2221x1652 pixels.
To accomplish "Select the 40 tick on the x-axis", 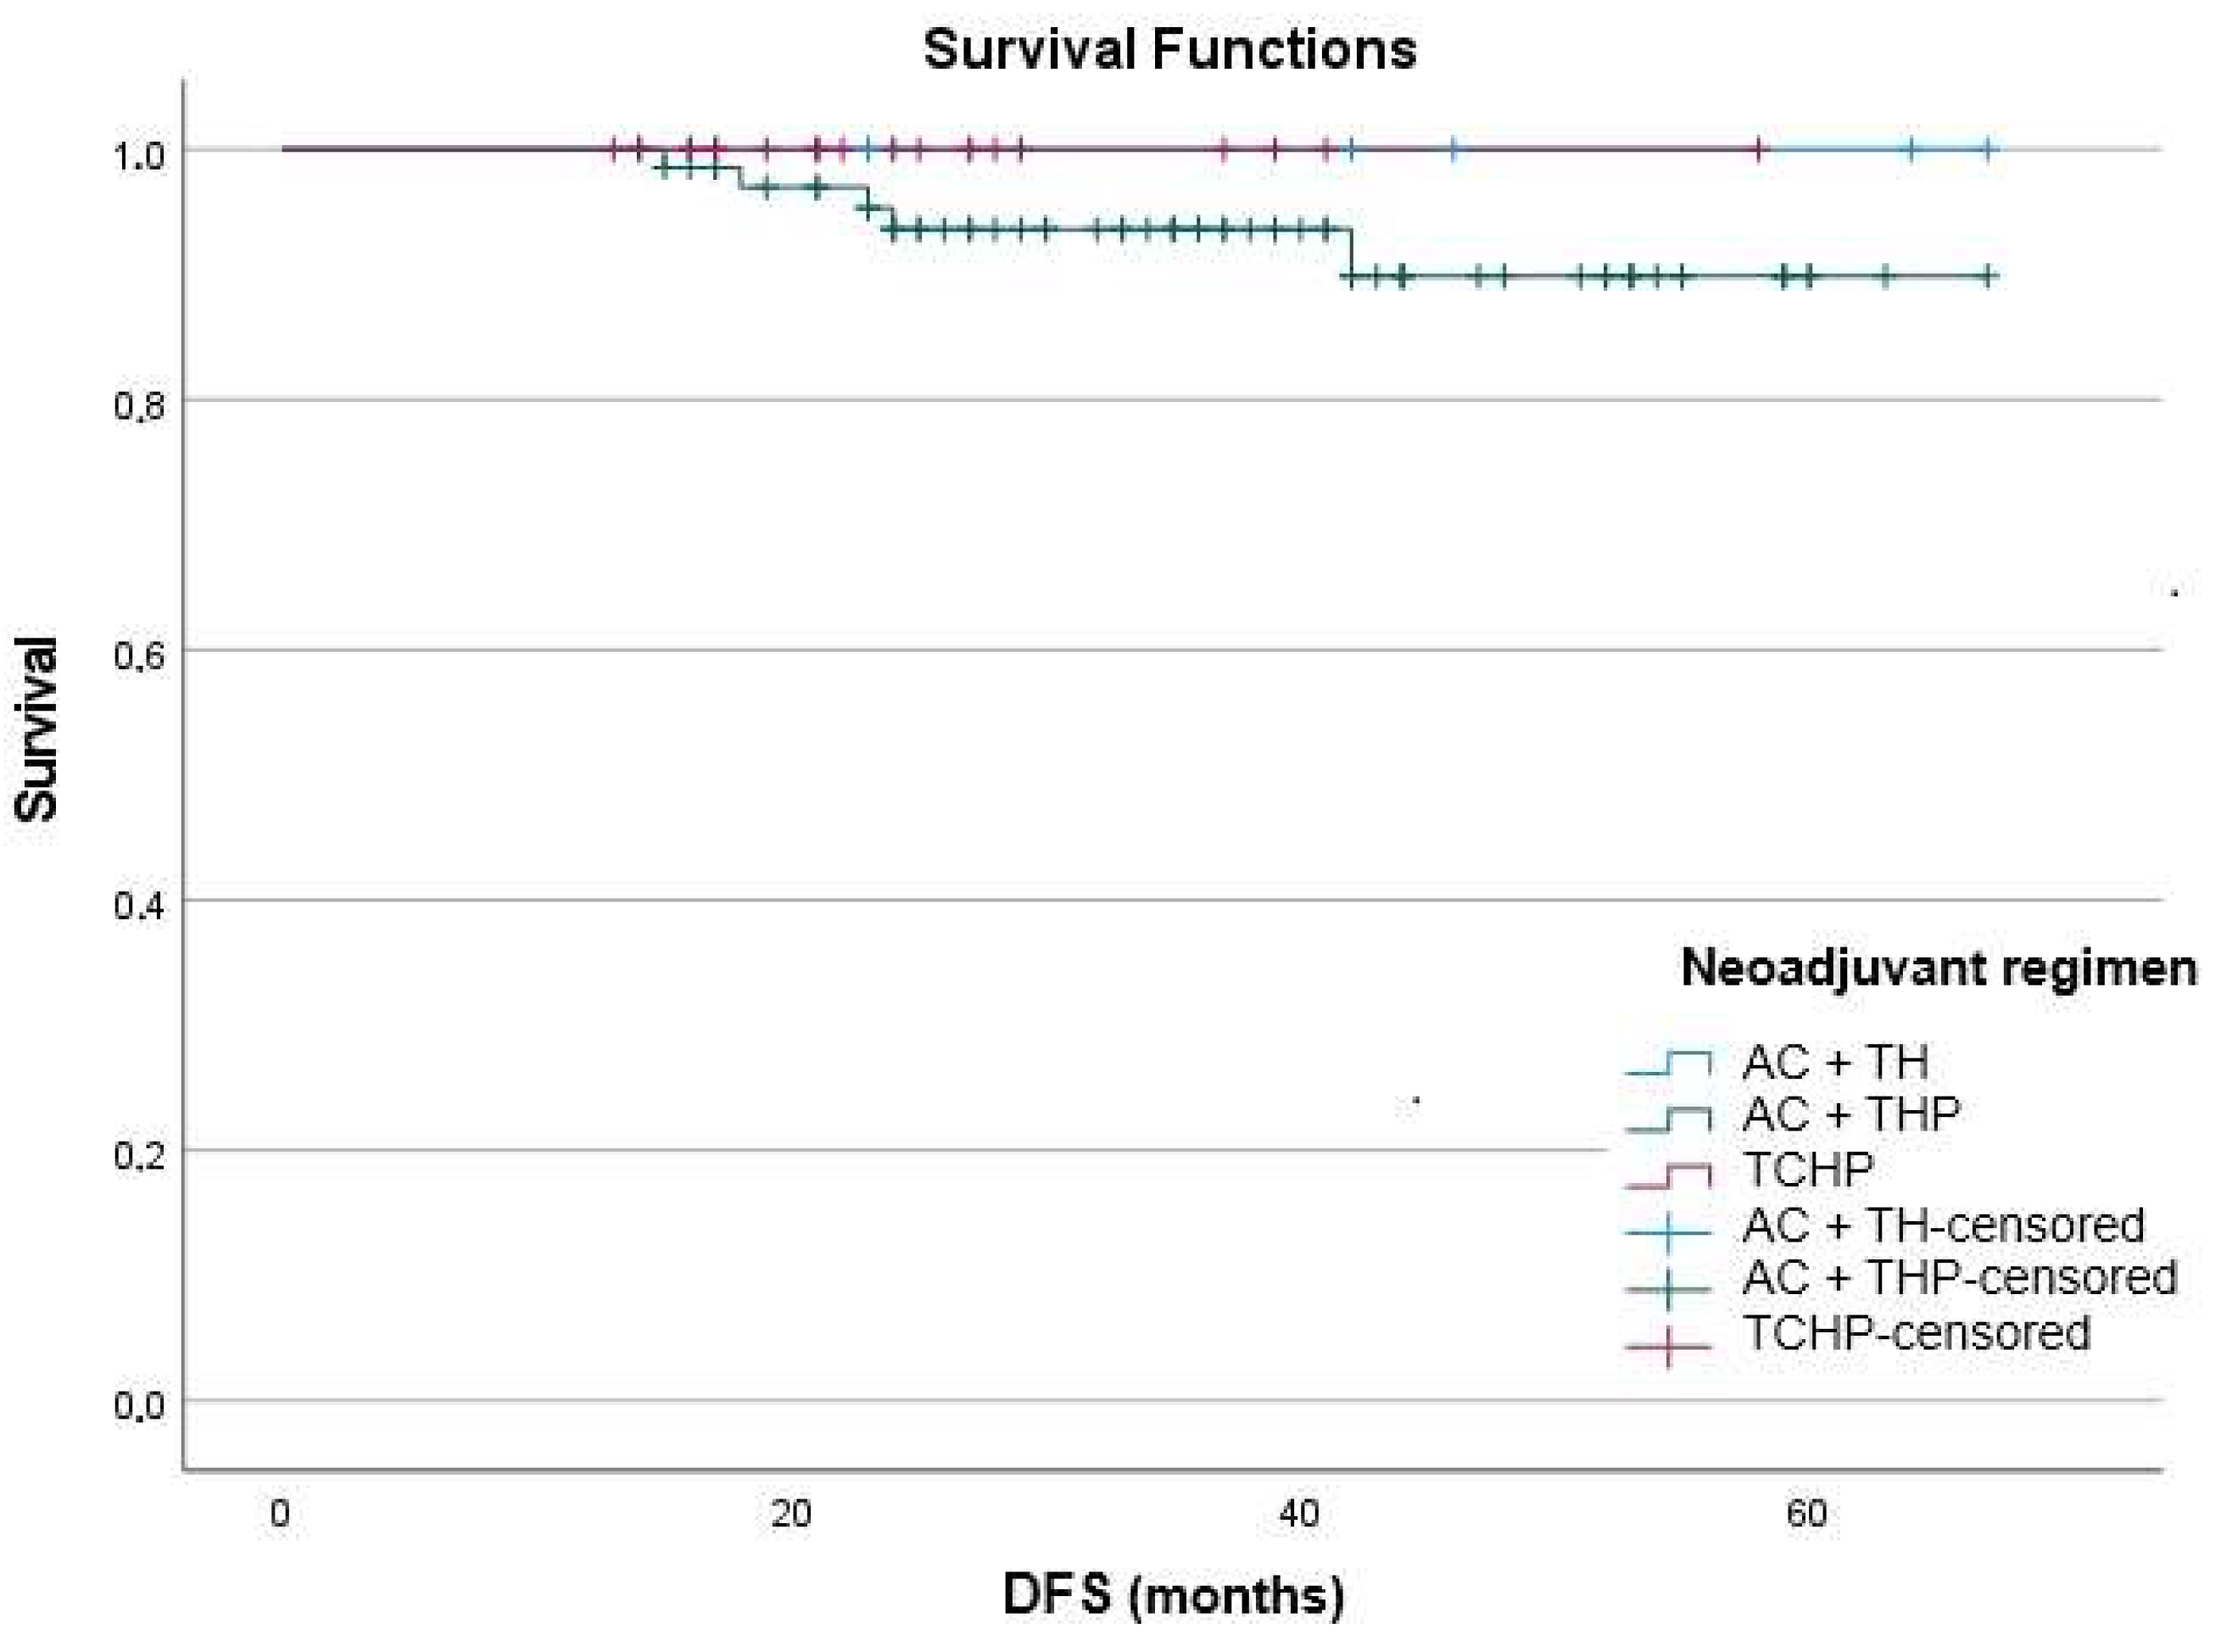I will pos(1299,1513).
